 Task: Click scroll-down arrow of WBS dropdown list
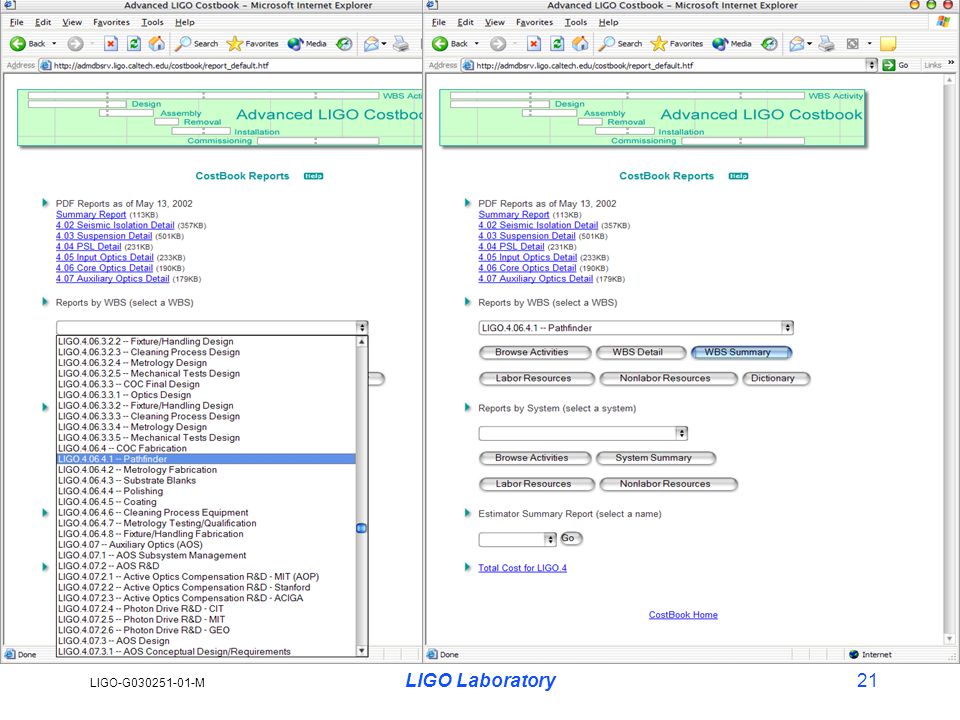click(361, 651)
